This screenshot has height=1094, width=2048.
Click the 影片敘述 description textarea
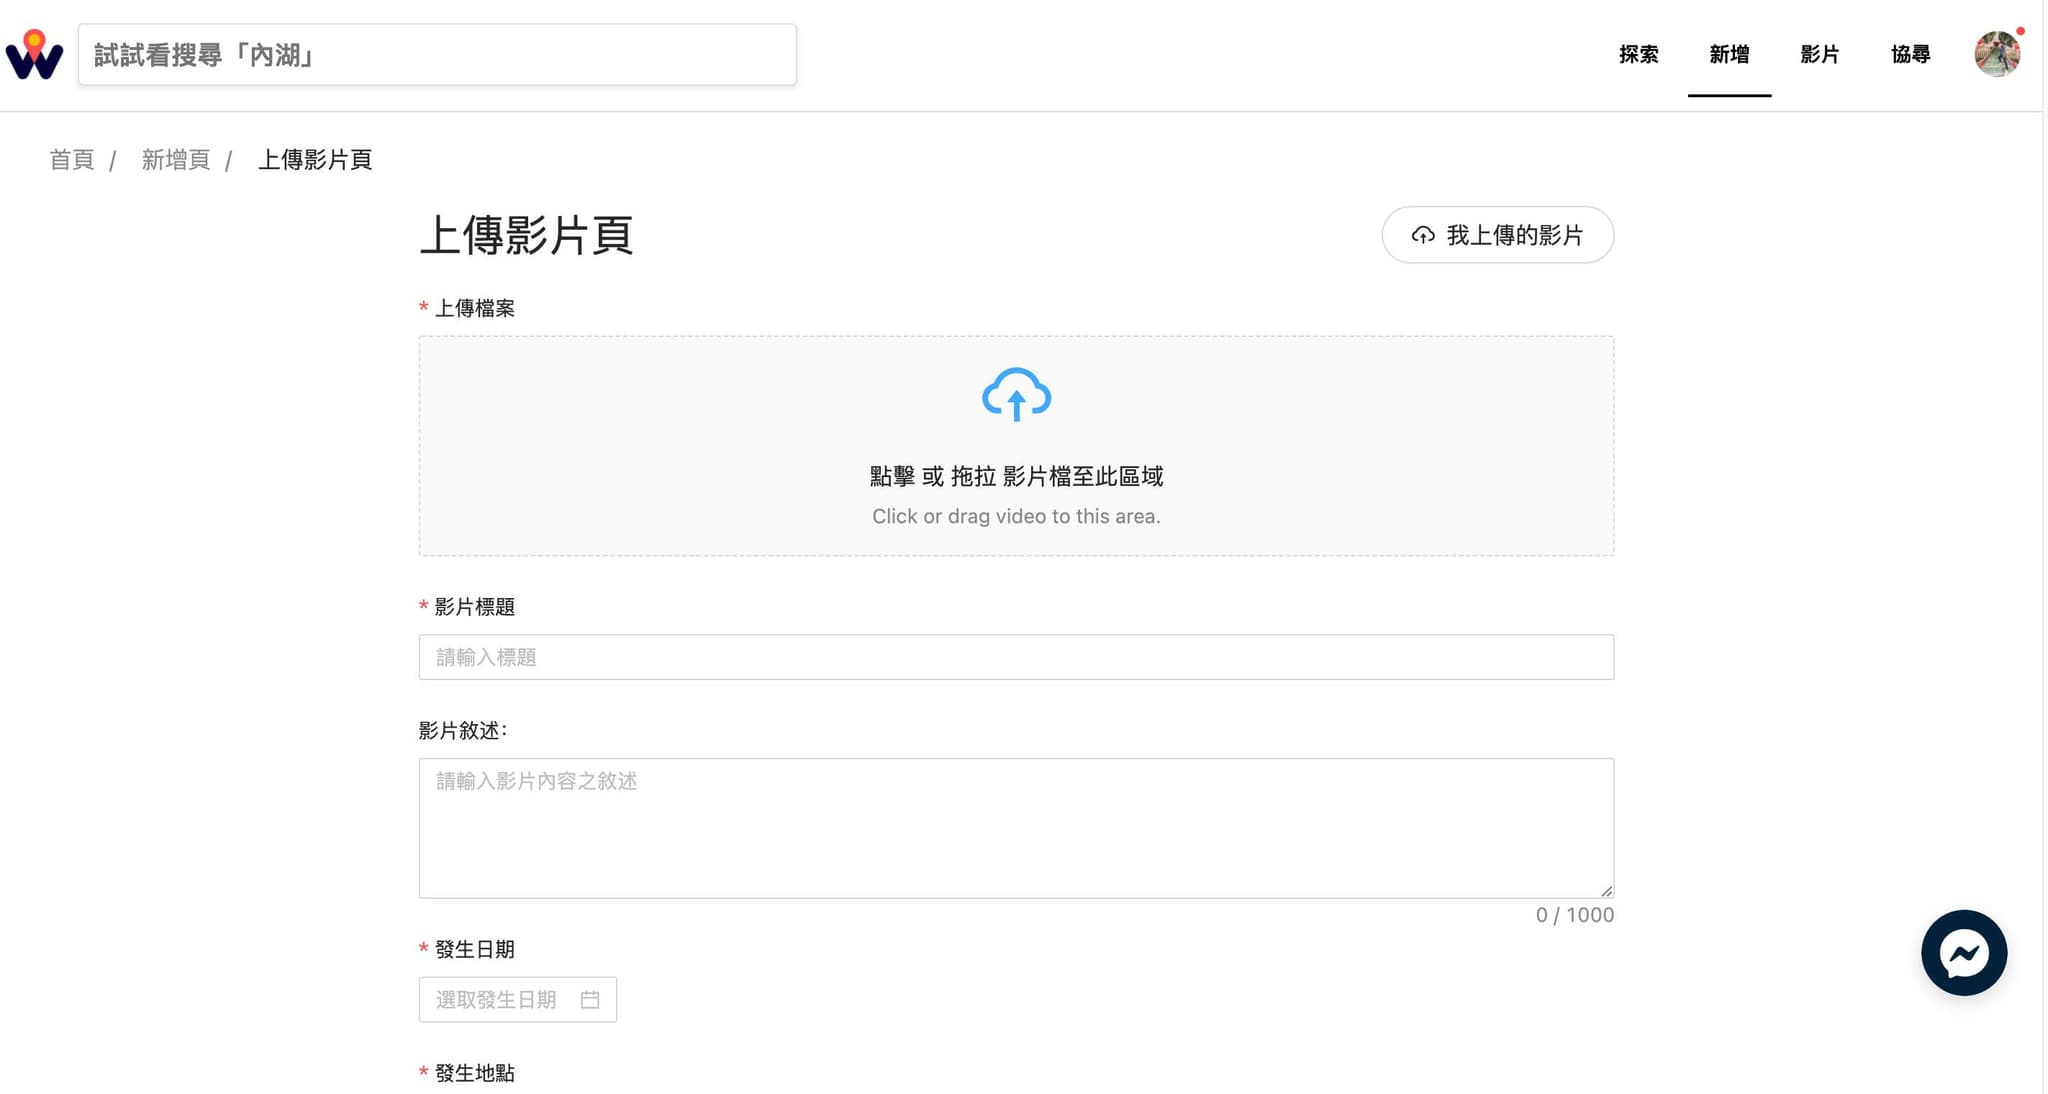tap(1016, 827)
